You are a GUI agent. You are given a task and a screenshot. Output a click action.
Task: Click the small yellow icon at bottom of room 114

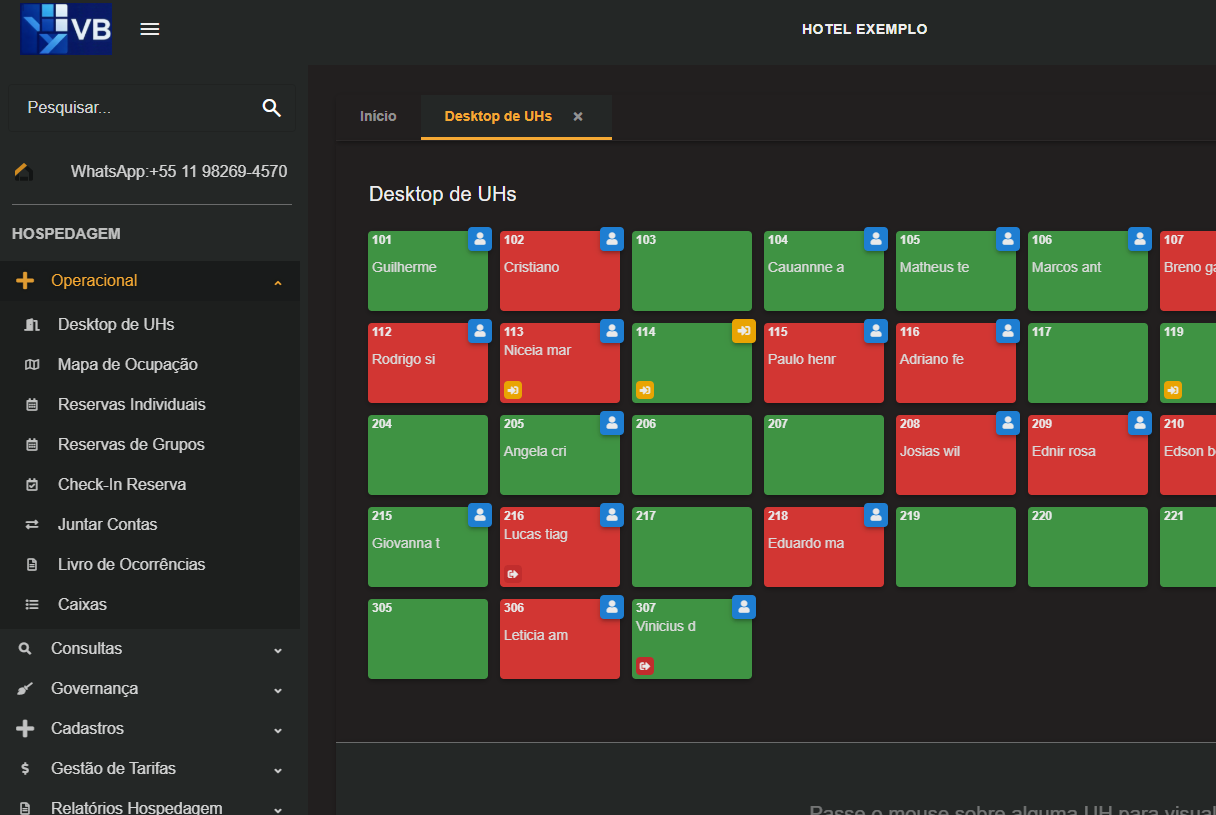coord(645,390)
